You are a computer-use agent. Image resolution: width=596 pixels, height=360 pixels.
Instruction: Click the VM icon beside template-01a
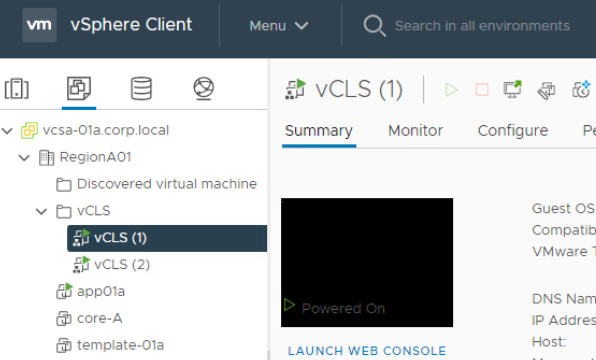(x=64, y=346)
